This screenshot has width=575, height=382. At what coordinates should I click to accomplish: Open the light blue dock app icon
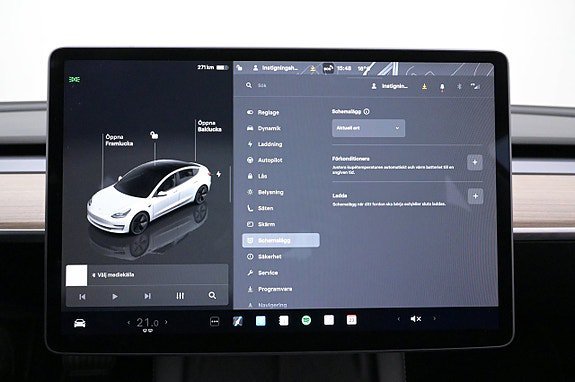261,321
